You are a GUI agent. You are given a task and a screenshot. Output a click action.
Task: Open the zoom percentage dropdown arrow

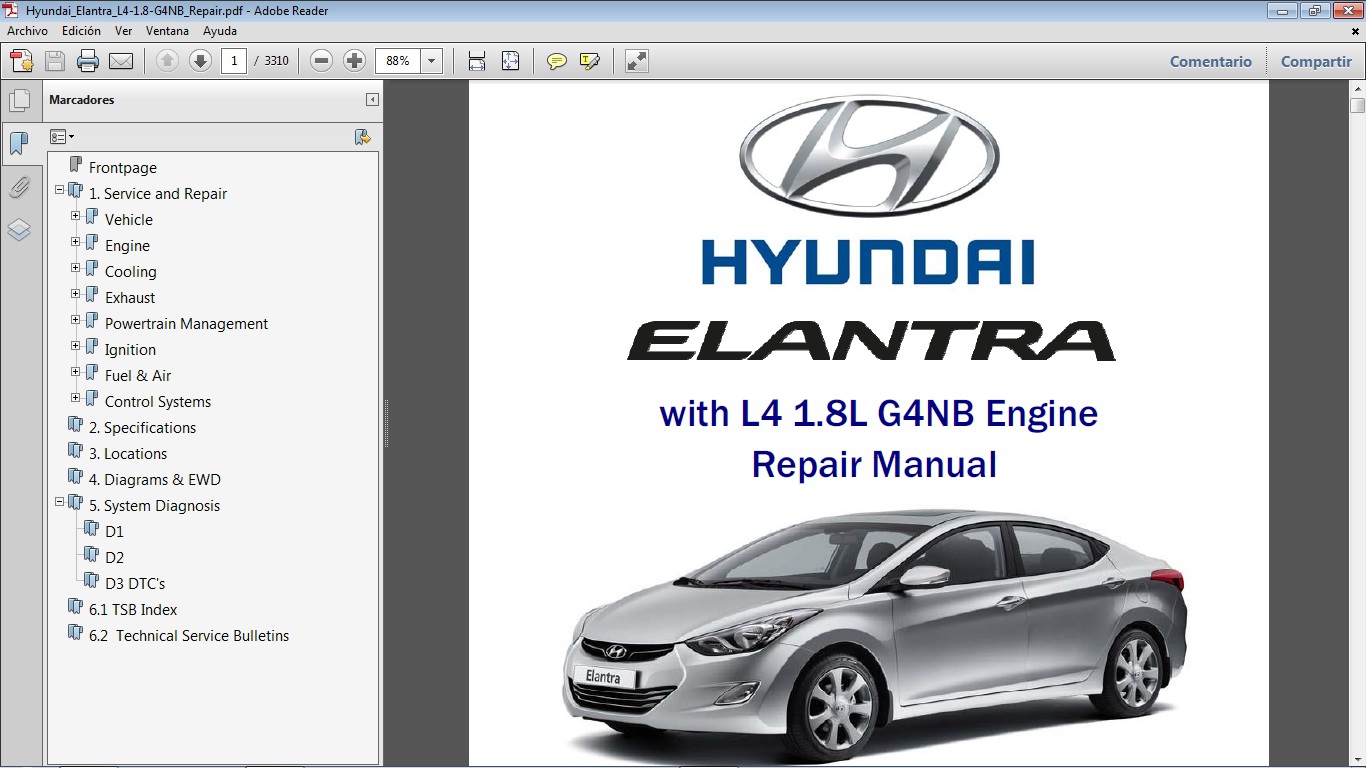tap(432, 61)
